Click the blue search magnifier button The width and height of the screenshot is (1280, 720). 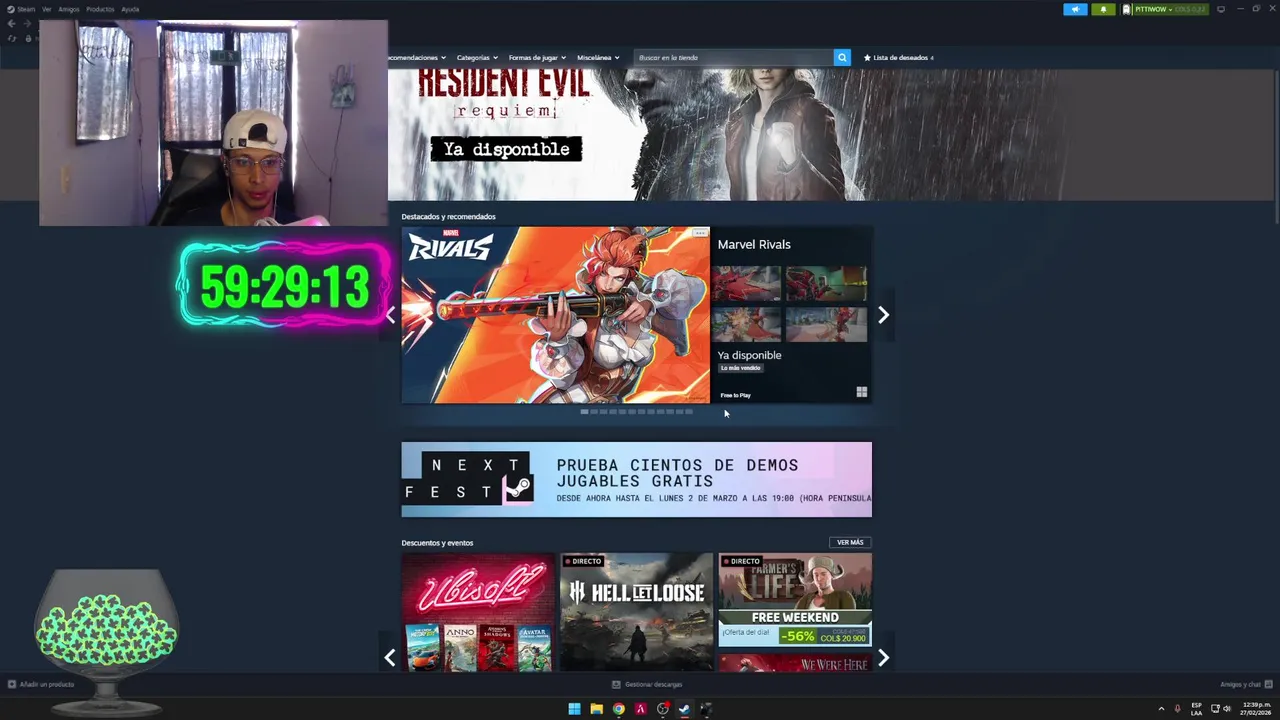tap(842, 58)
